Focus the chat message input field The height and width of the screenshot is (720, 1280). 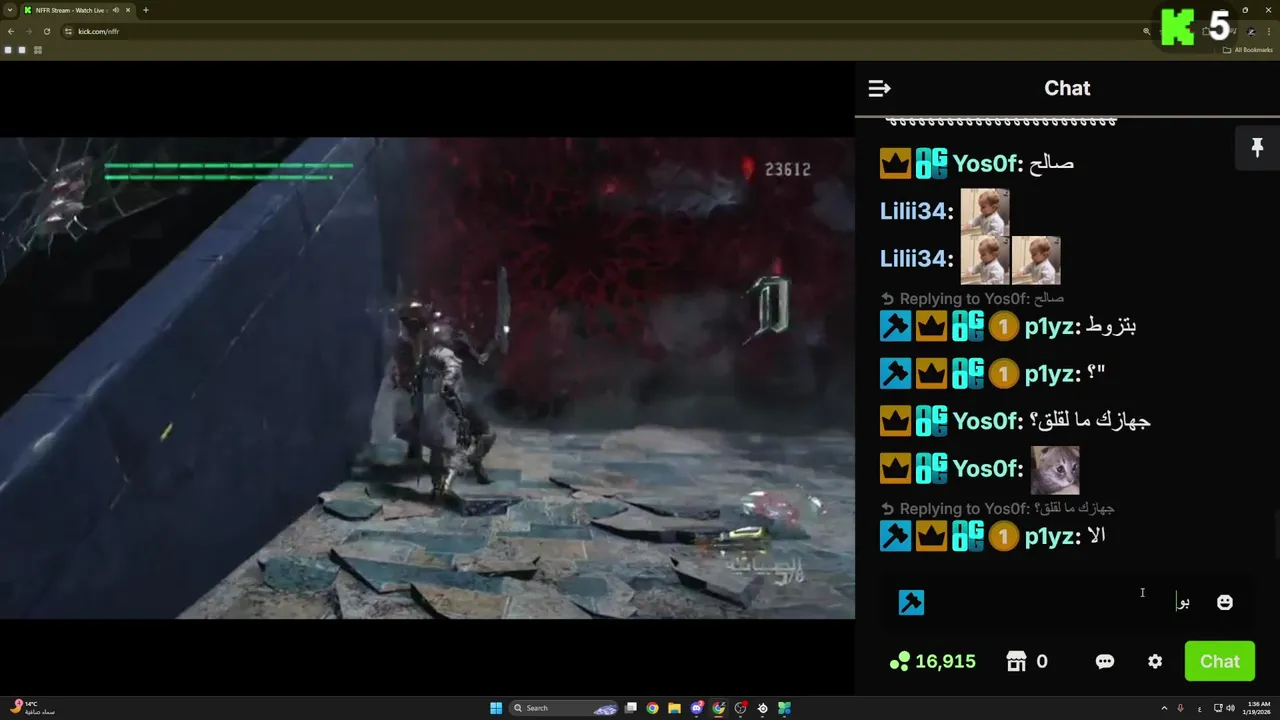(x=1065, y=602)
